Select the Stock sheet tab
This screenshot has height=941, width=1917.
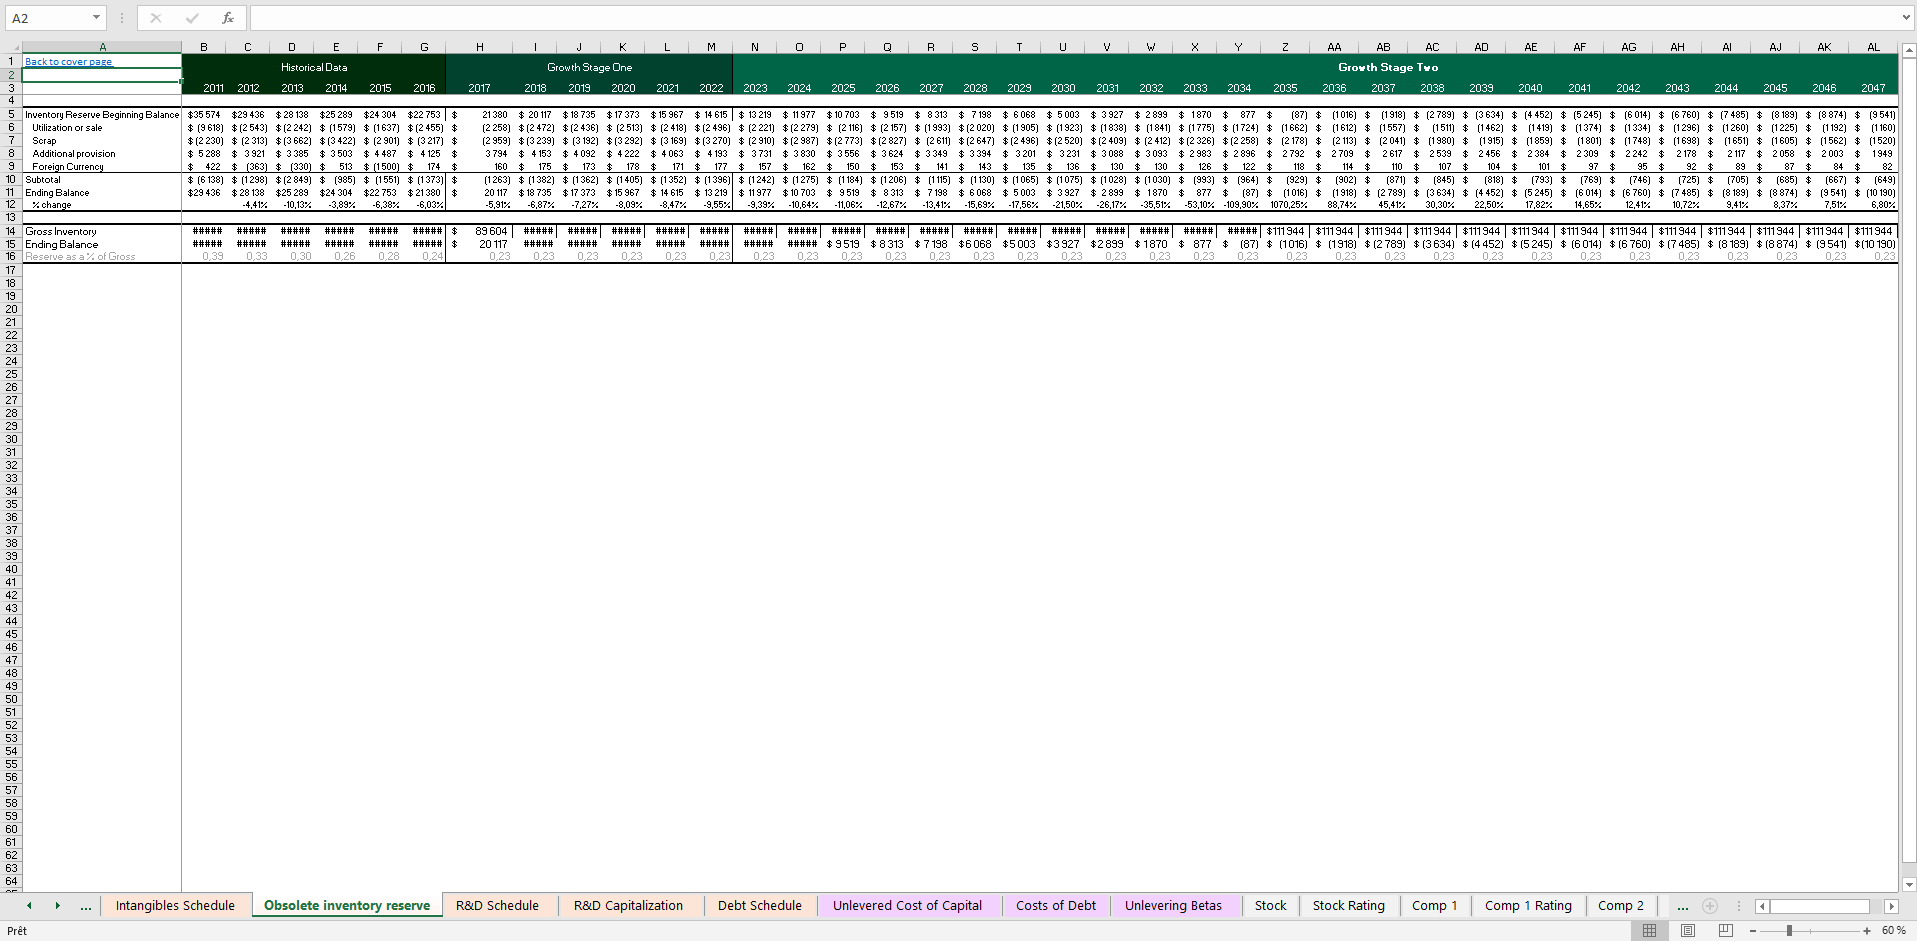pyautogui.click(x=1271, y=906)
